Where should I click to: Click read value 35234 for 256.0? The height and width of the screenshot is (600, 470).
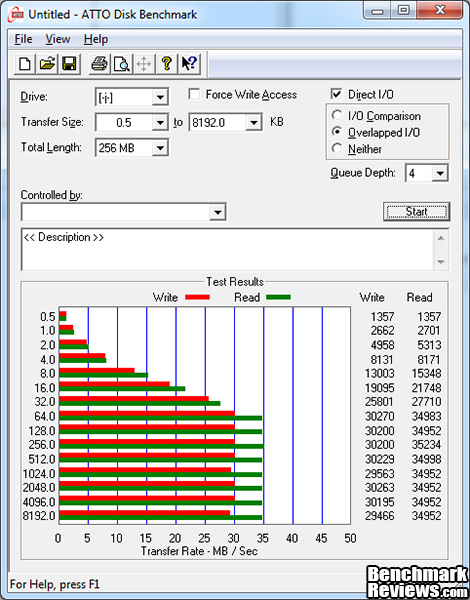426,445
